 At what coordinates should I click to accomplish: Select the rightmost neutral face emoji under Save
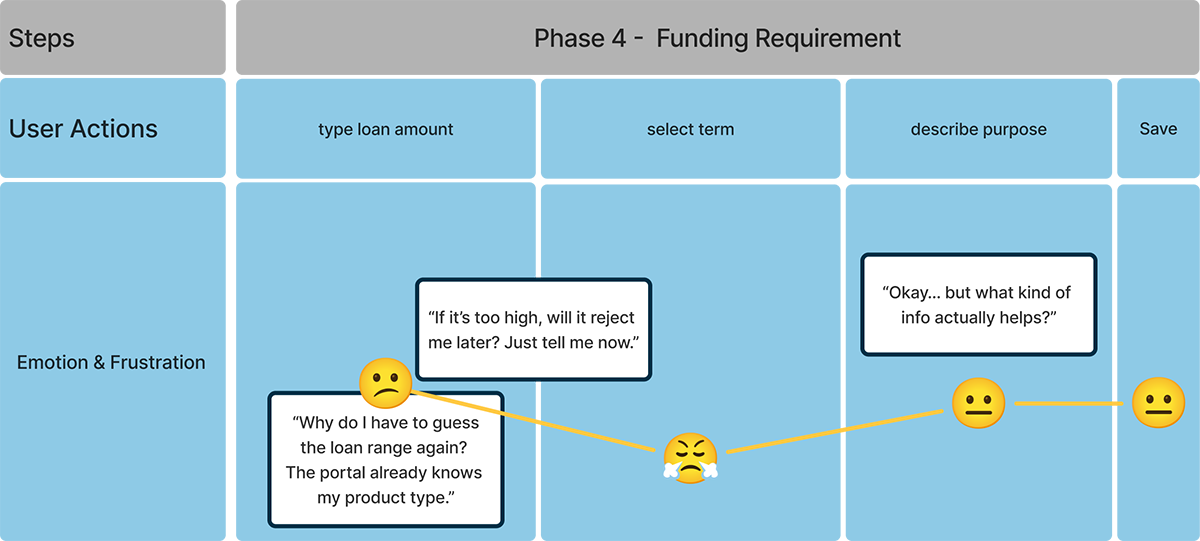1158,404
